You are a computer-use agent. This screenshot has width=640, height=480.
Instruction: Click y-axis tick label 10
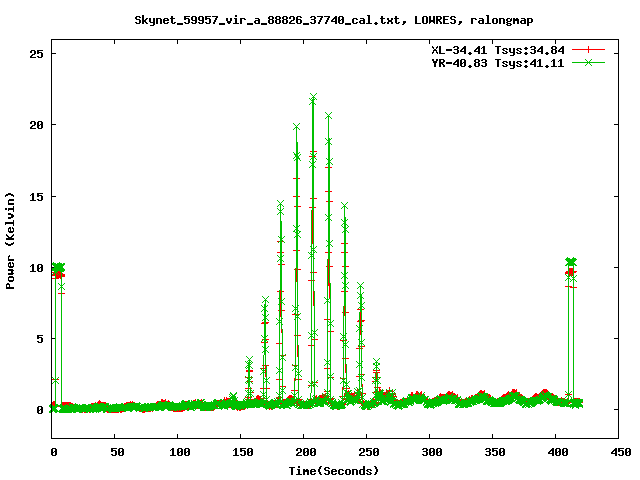(36, 268)
